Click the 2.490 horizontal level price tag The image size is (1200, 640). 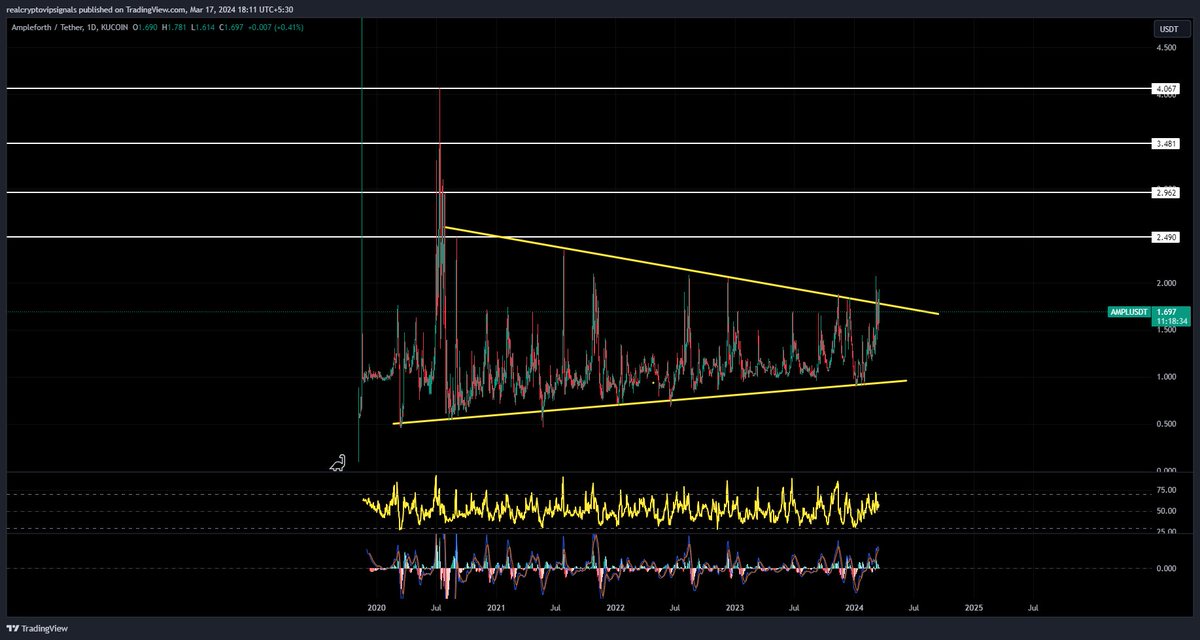point(1166,237)
